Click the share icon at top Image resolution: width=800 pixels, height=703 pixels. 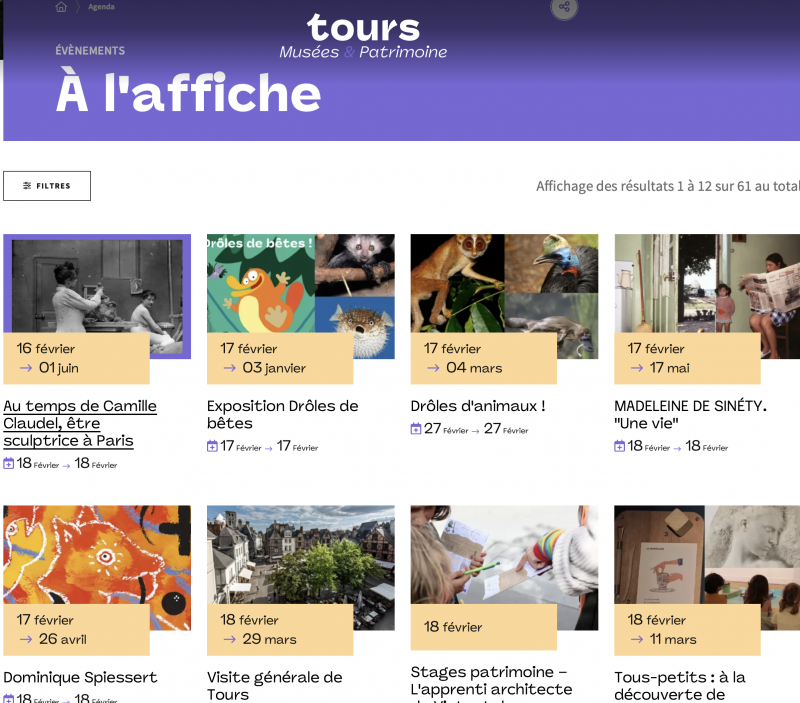click(x=564, y=7)
